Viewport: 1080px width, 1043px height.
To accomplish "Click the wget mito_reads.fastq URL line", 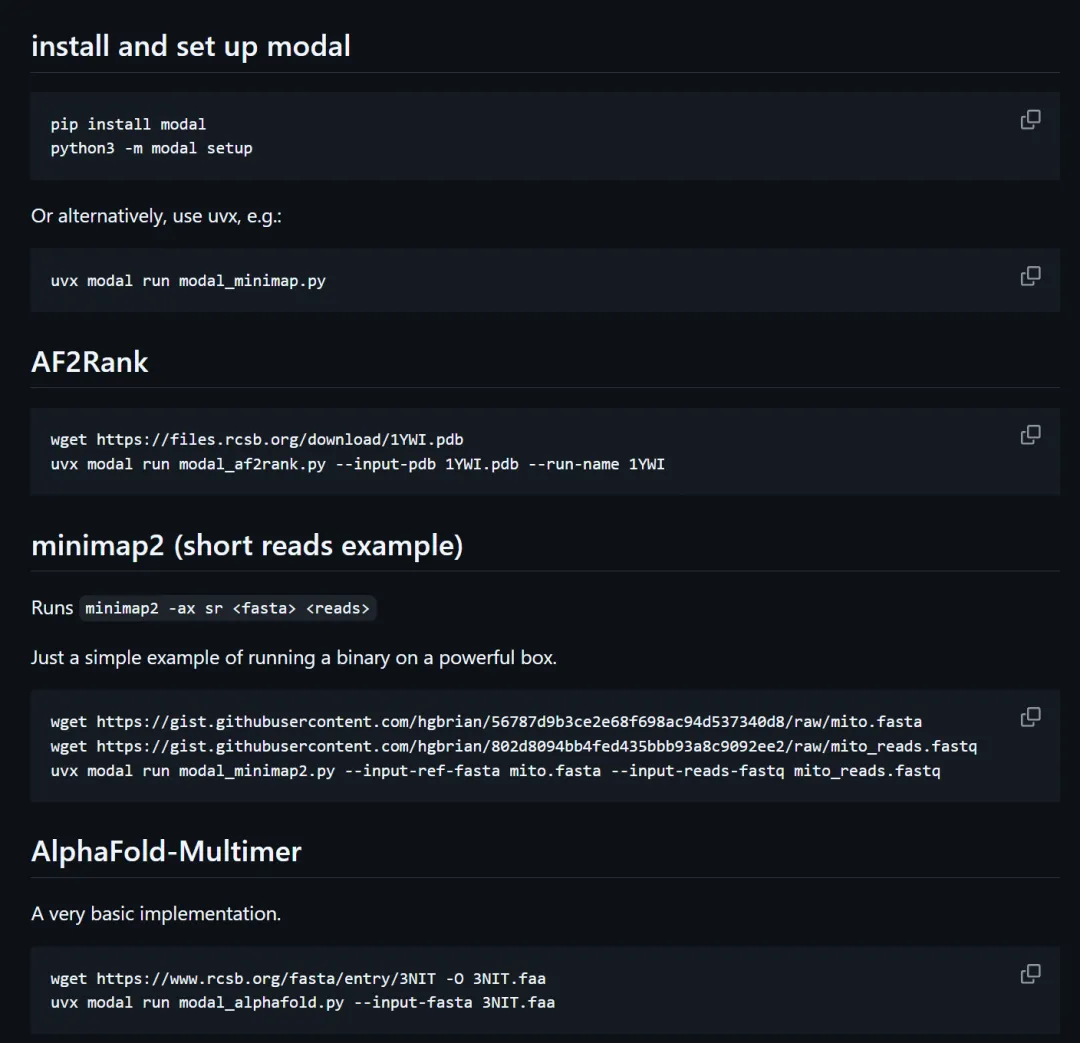I will tap(513, 746).
